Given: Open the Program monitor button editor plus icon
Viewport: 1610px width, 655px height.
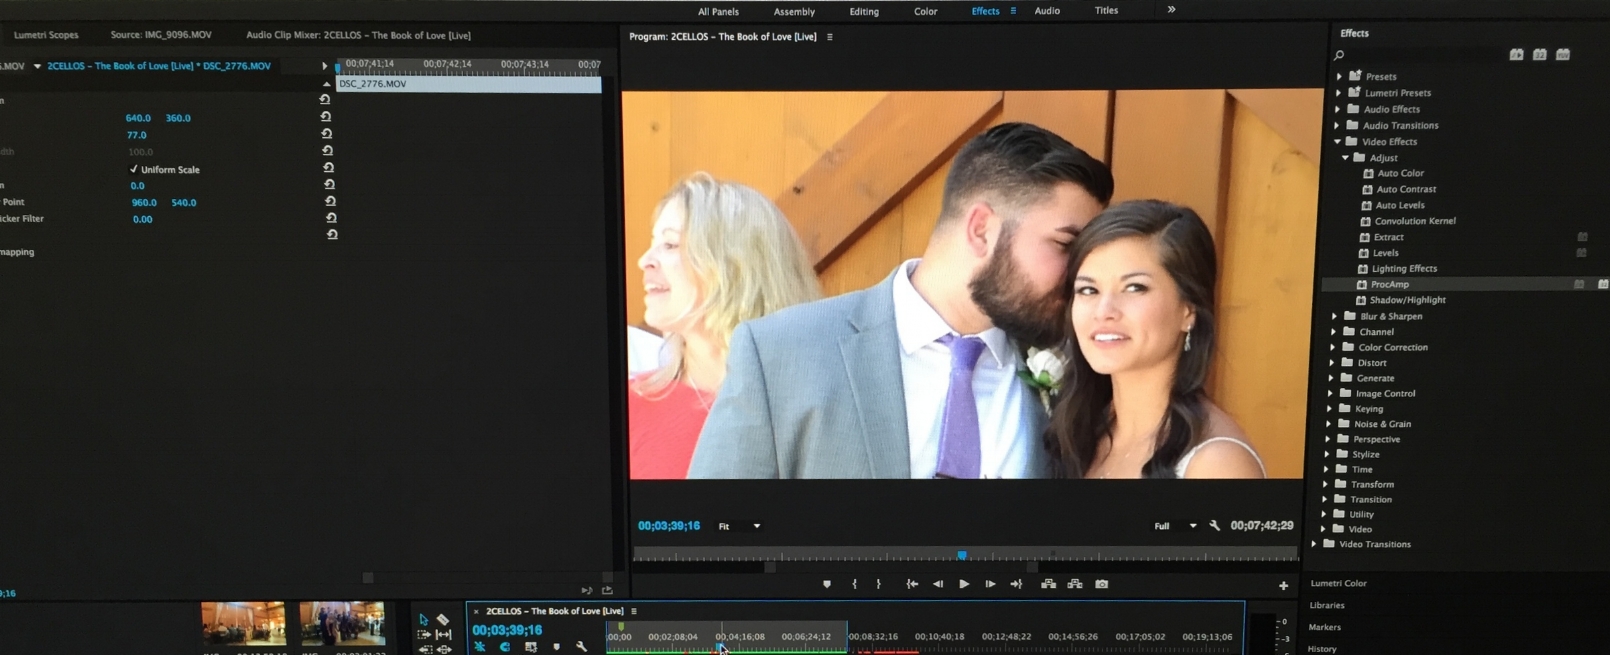Looking at the screenshot, I should pos(1283,586).
